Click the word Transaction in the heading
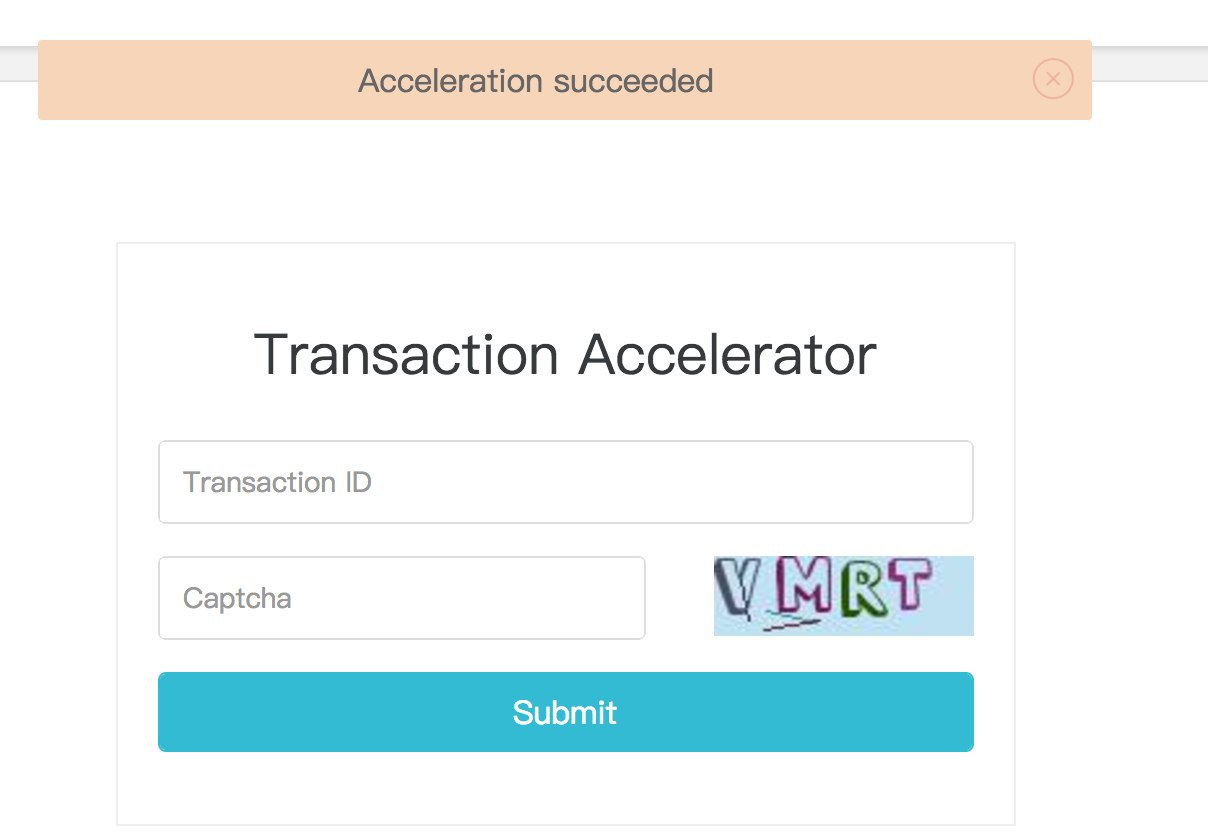 coord(406,354)
